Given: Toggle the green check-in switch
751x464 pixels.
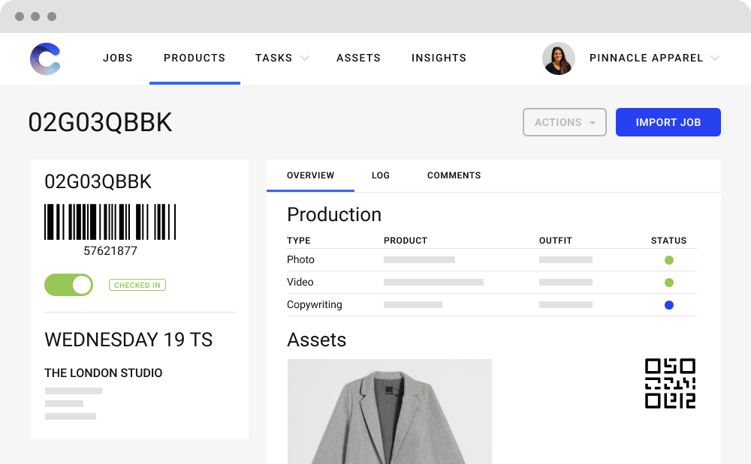Looking at the screenshot, I should click(69, 285).
